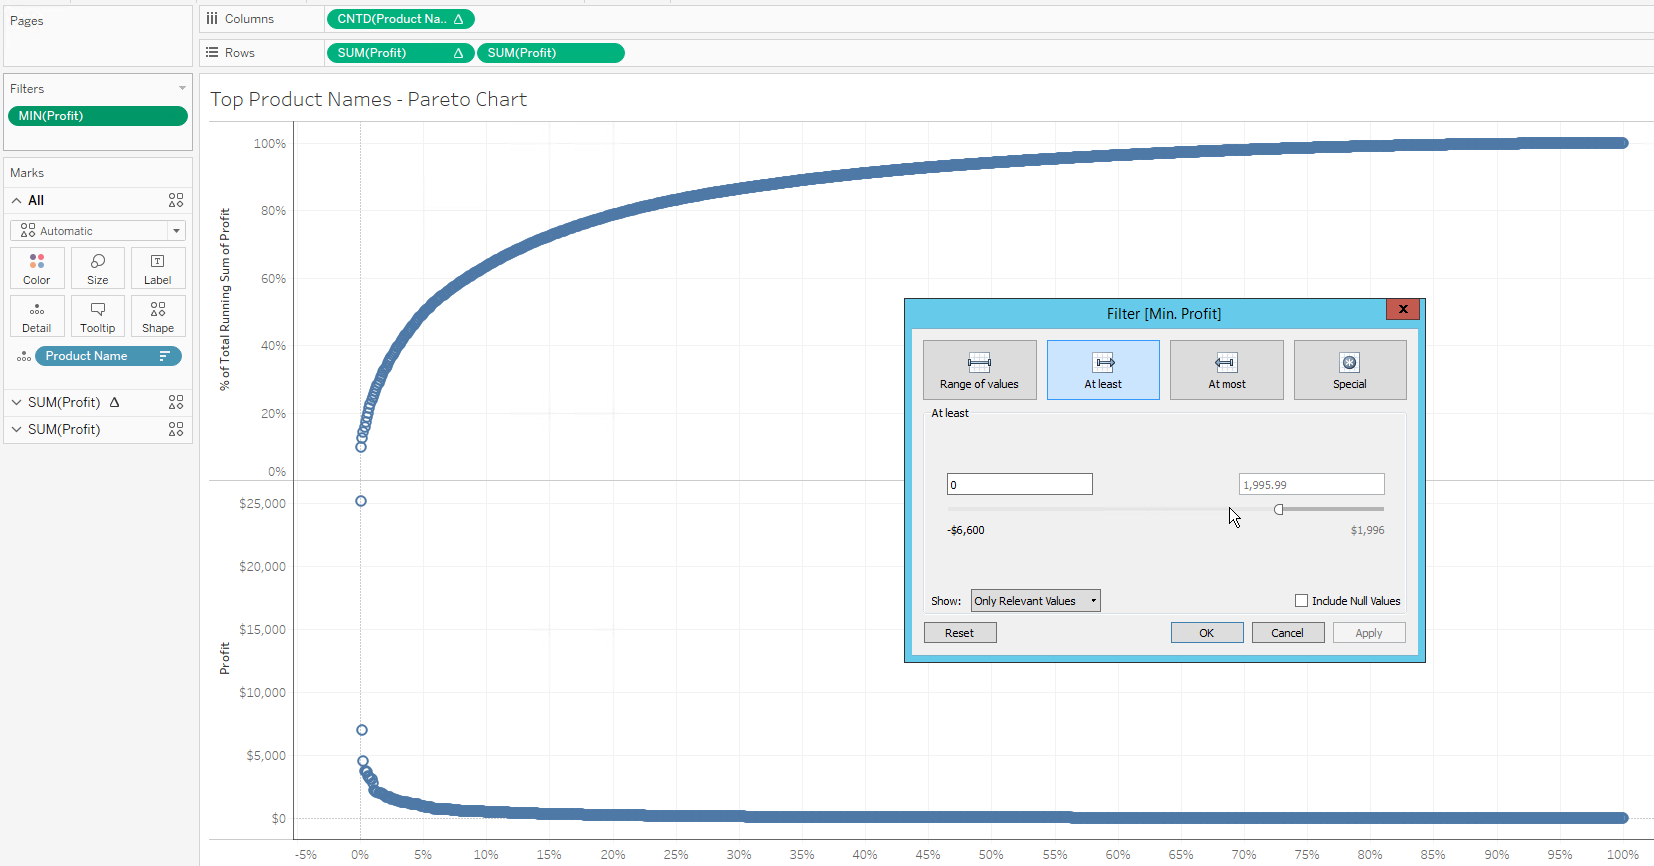Select the CNTD(Product Name) pill on Columns

401,19
